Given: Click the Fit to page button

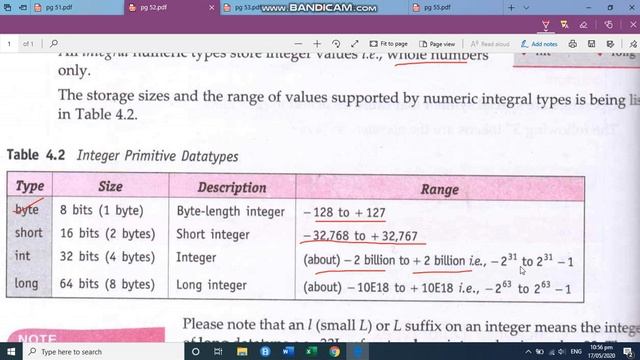Looking at the screenshot, I should [389, 44].
